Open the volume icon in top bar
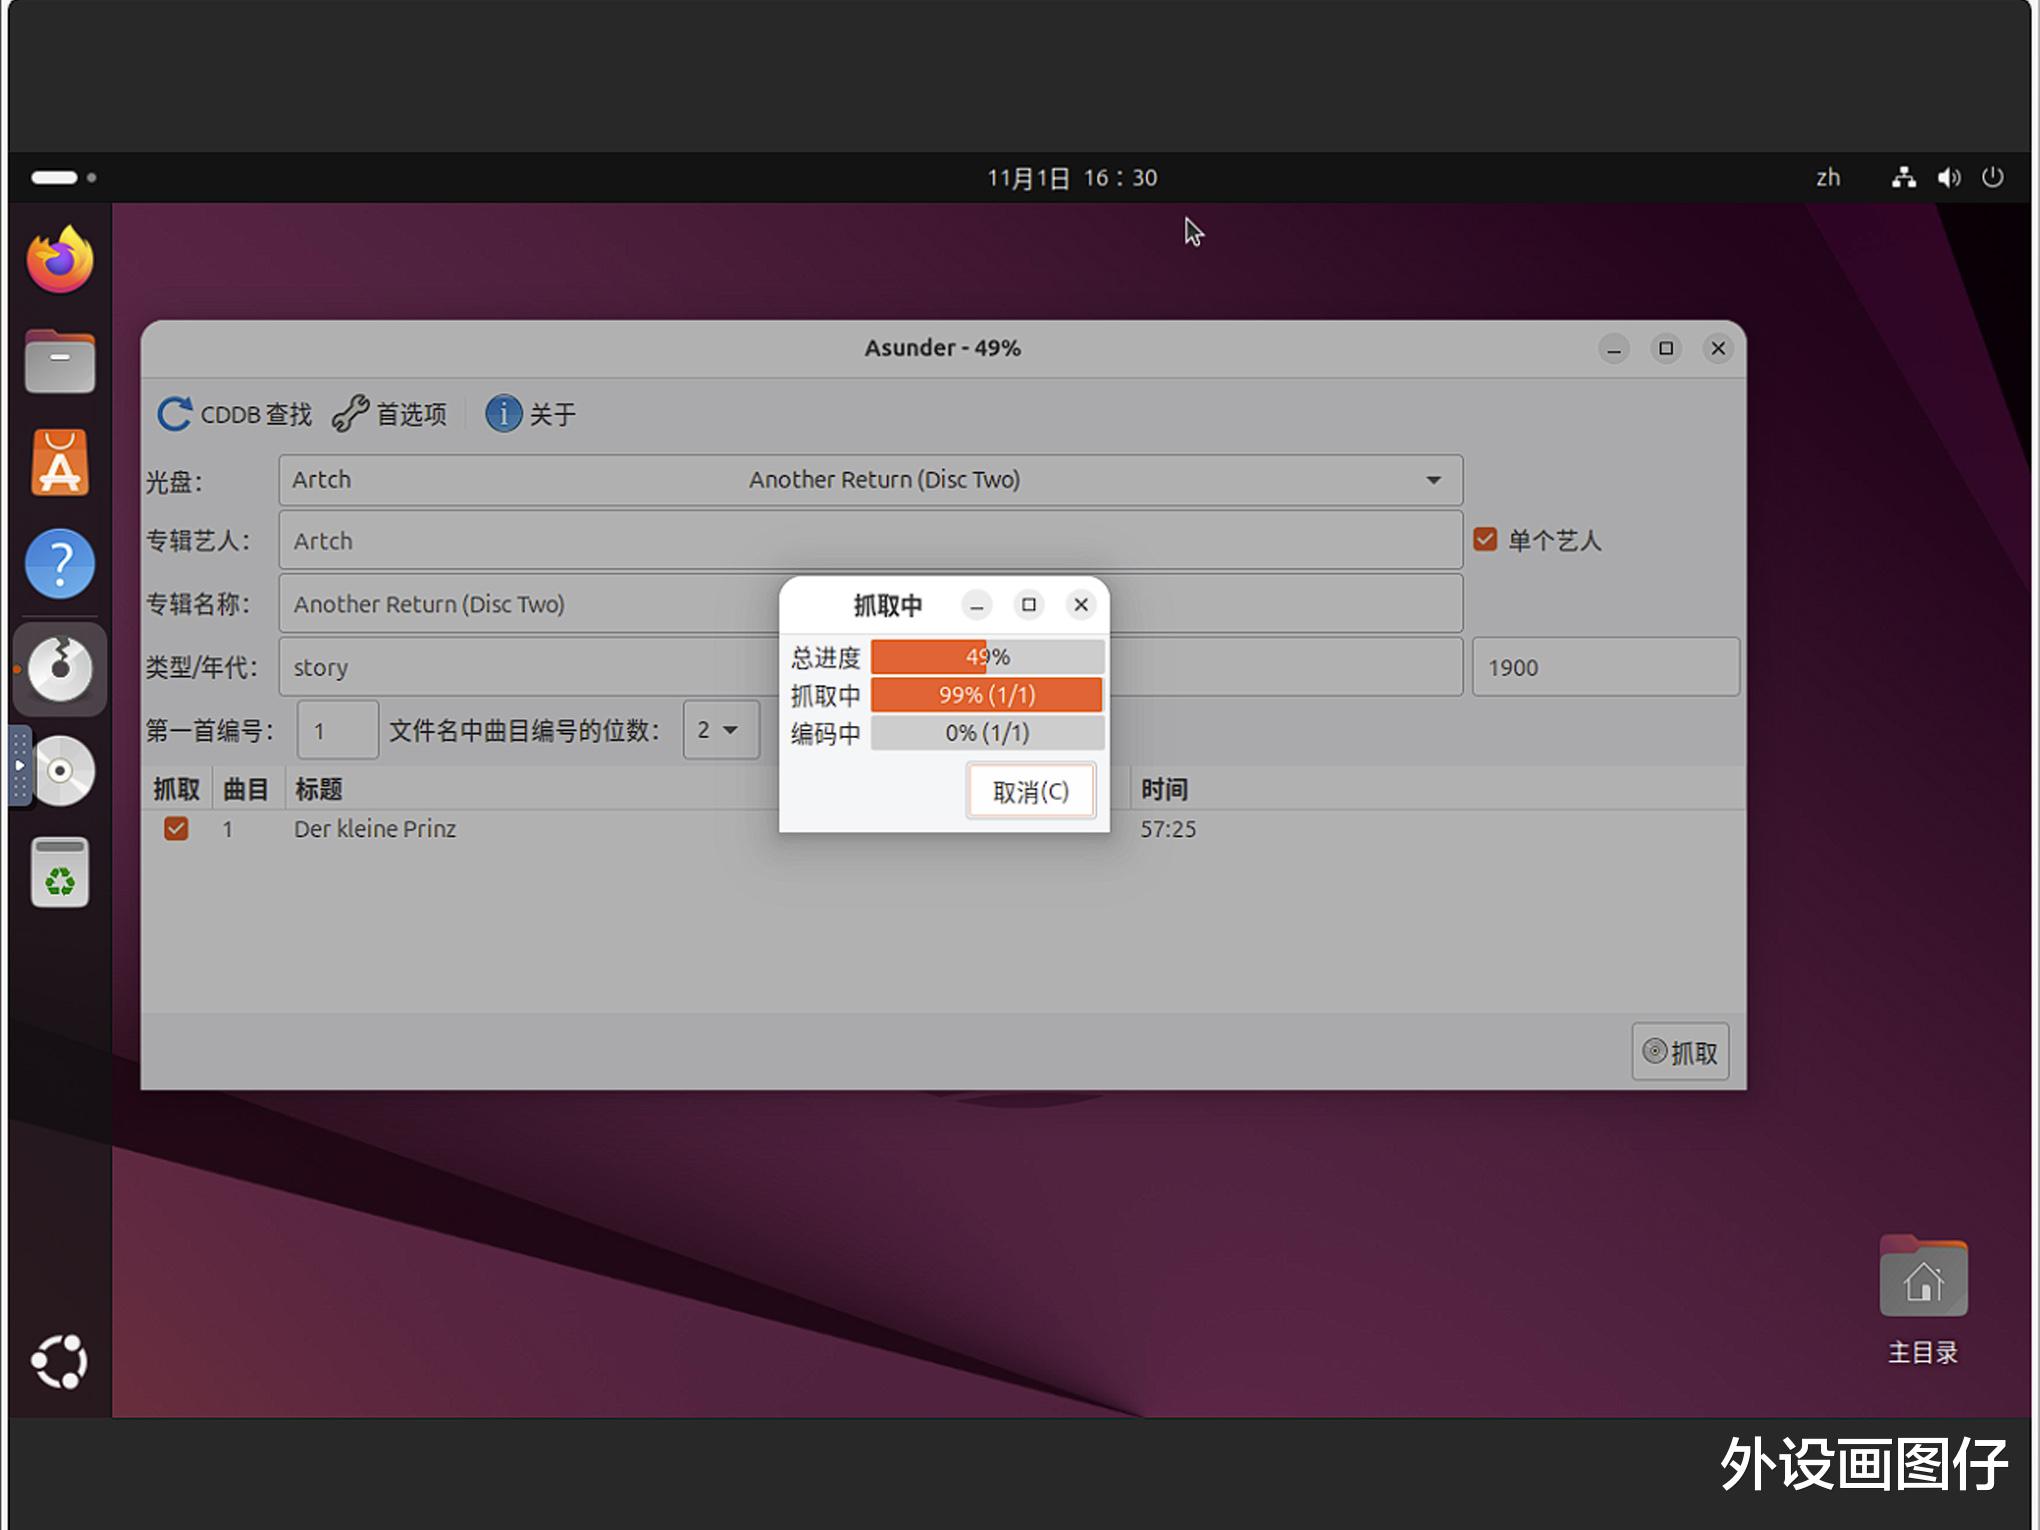The height and width of the screenshot is (1530, 2040). click(x=1948, y=178)
